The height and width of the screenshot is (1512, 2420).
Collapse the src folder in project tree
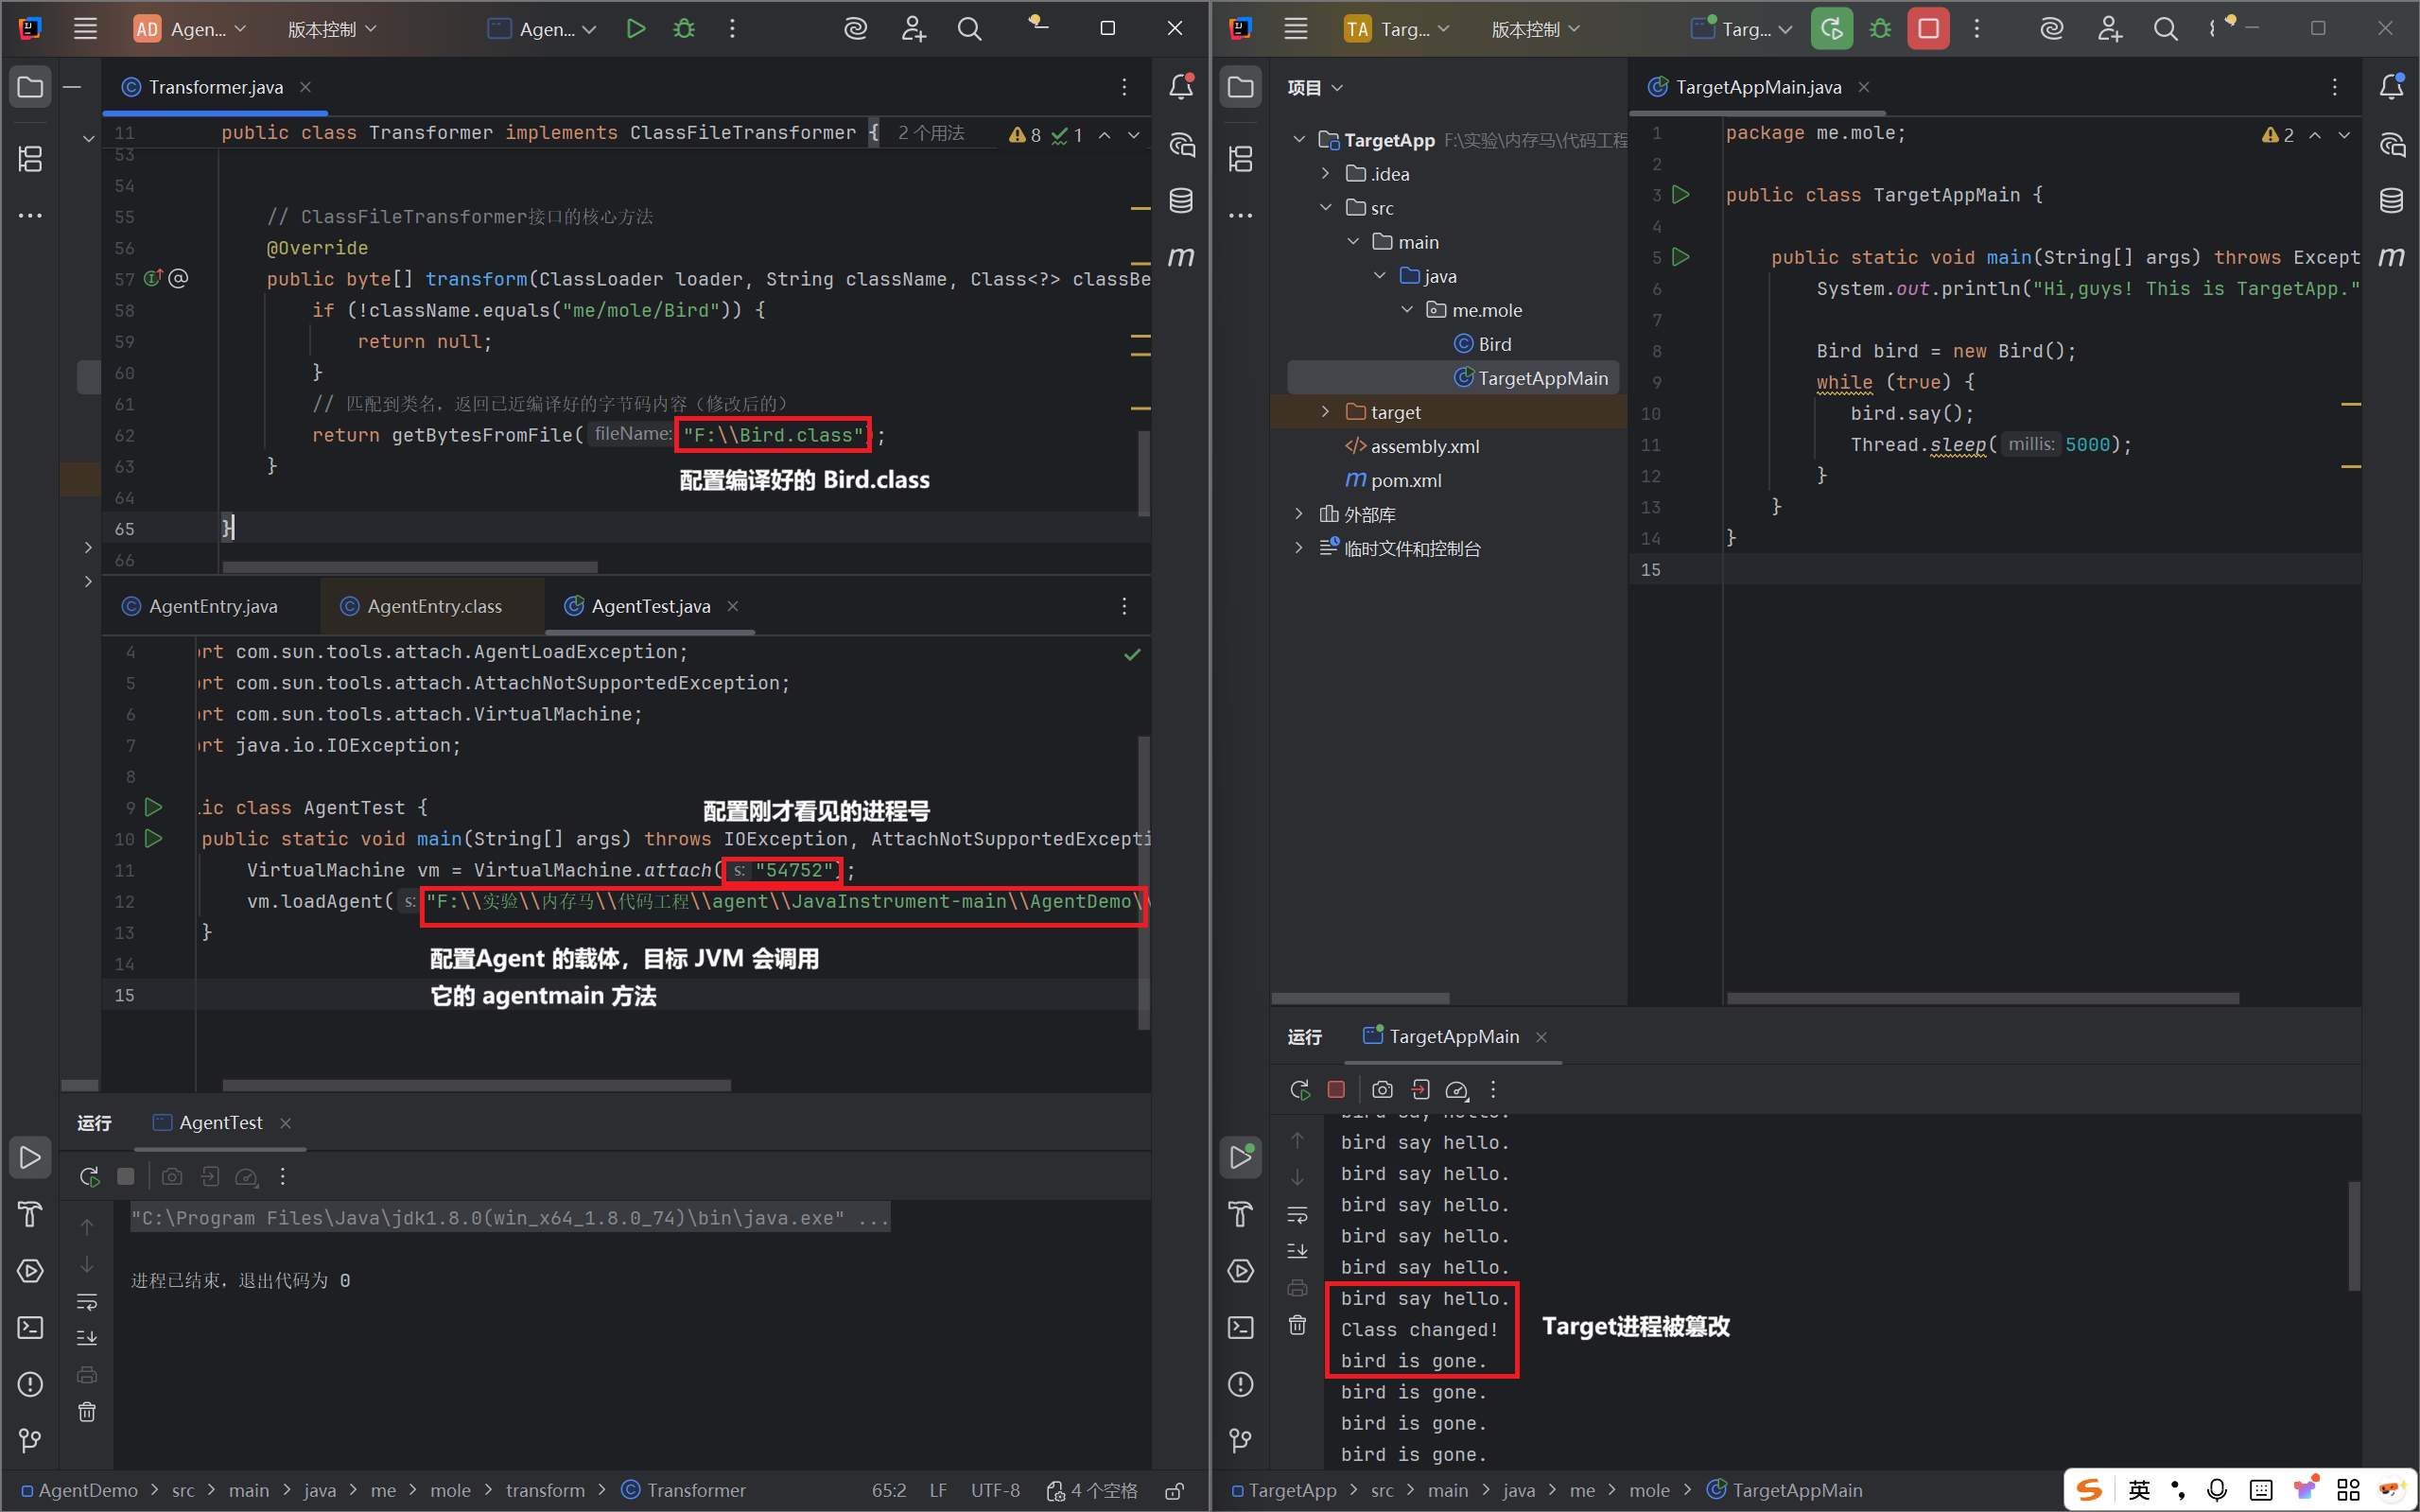coord(1325,208)
